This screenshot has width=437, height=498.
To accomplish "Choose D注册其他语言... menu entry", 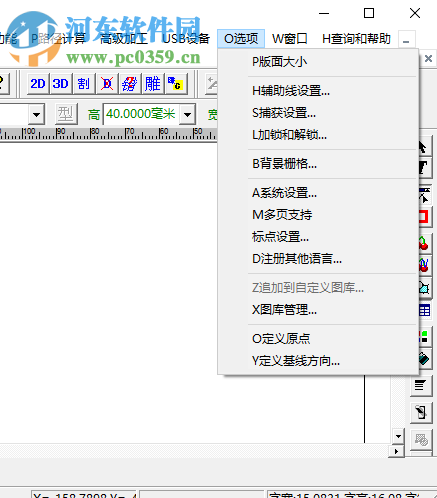I will pos(318,259).
